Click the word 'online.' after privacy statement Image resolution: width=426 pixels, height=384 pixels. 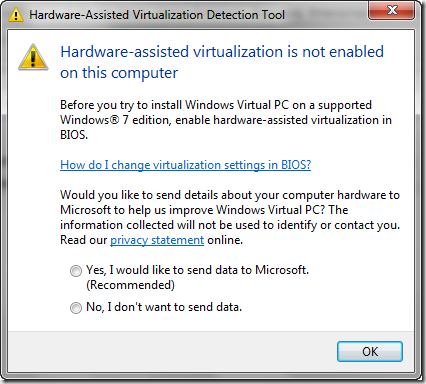pos(225,240)
